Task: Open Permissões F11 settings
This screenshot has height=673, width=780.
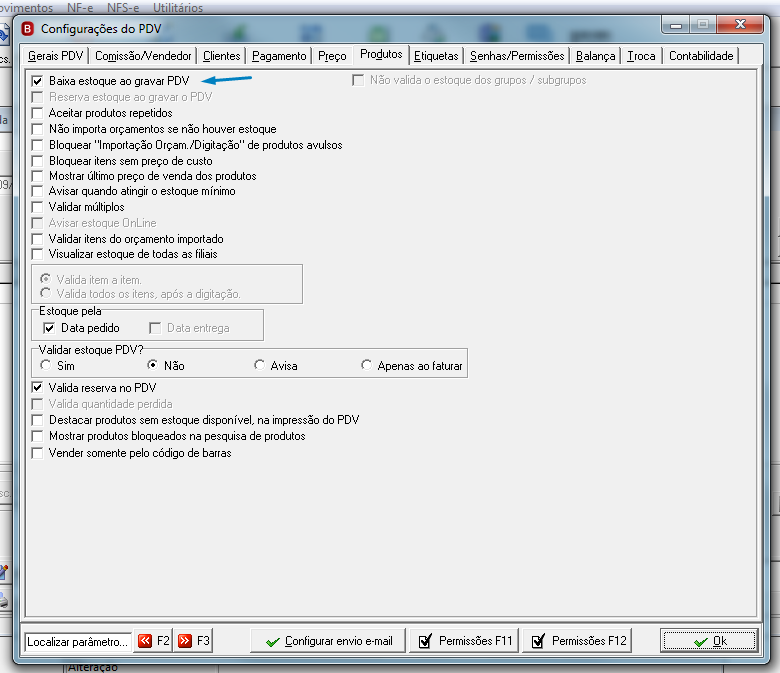Action: click(x=464, y=641)
